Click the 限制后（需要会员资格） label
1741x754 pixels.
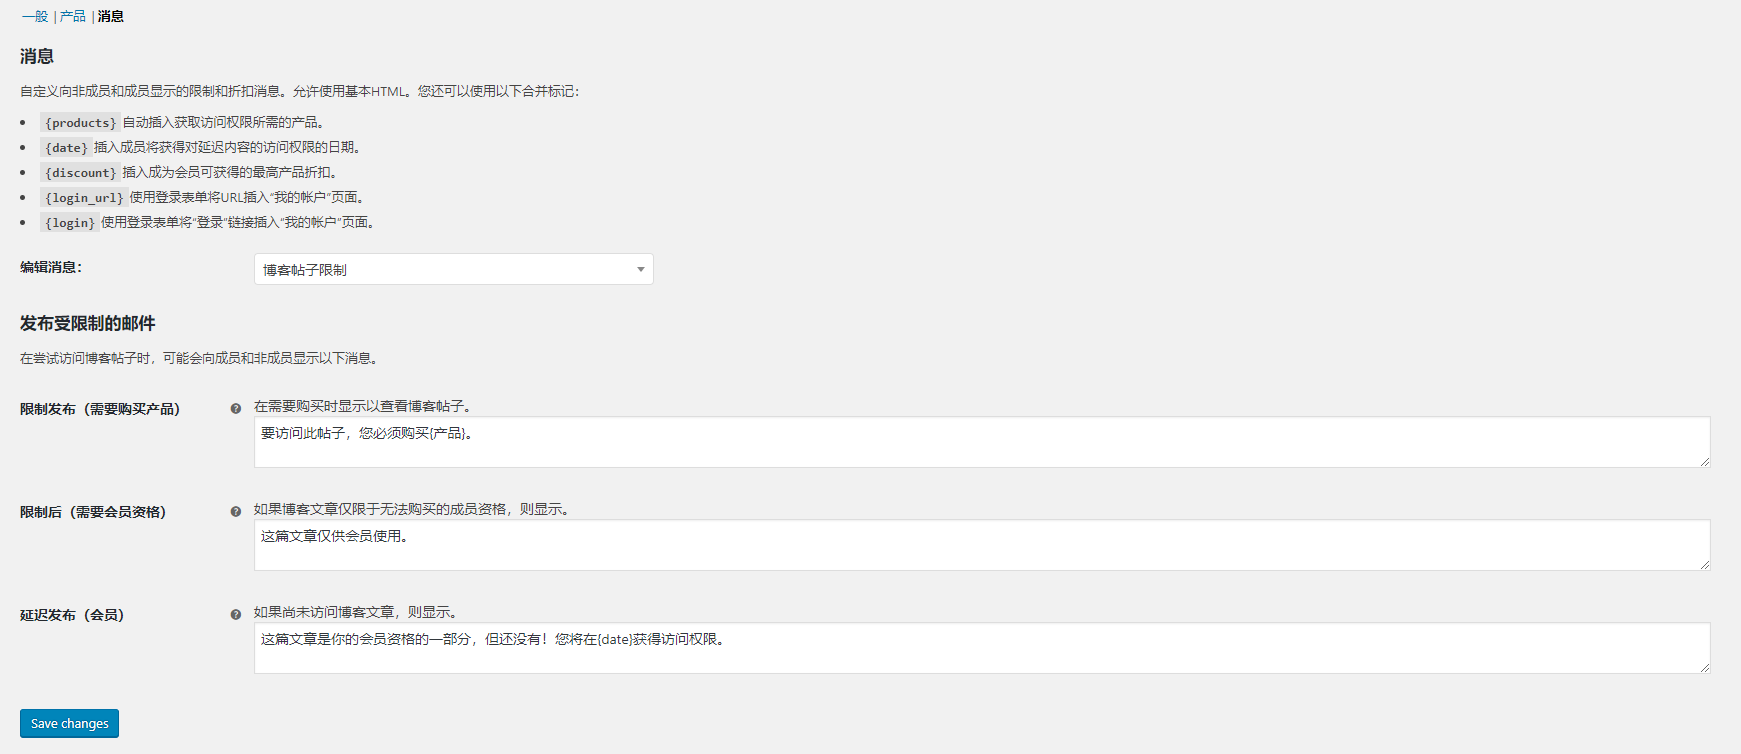[x=93, y=512]
